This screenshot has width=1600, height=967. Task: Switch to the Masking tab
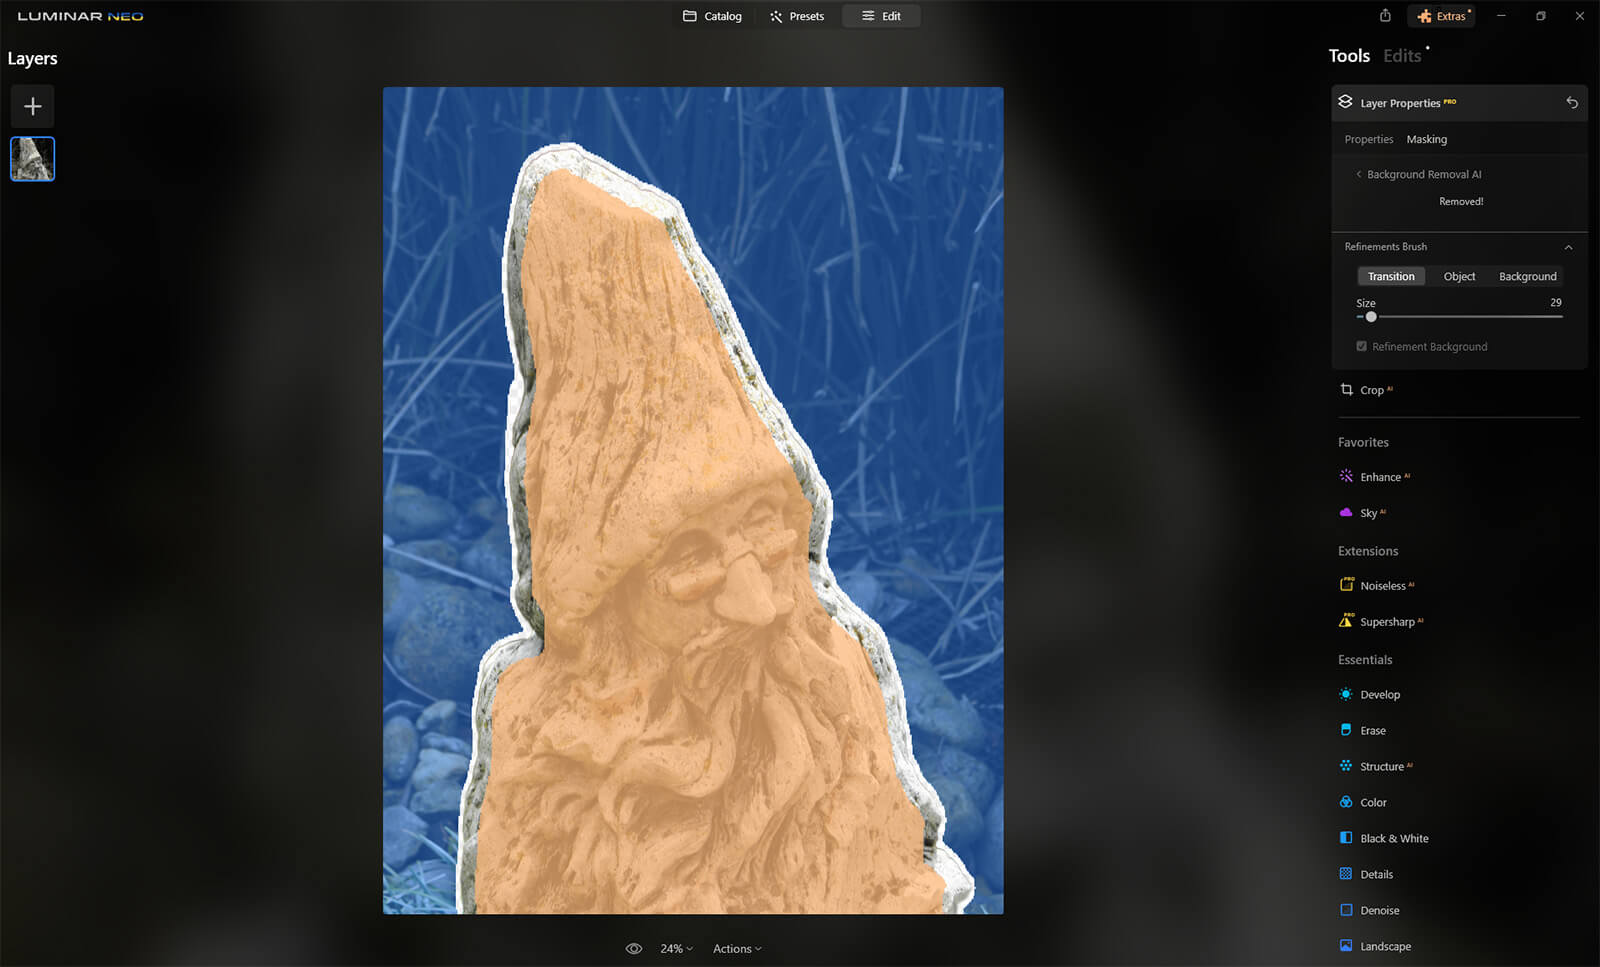(1426, 140)
